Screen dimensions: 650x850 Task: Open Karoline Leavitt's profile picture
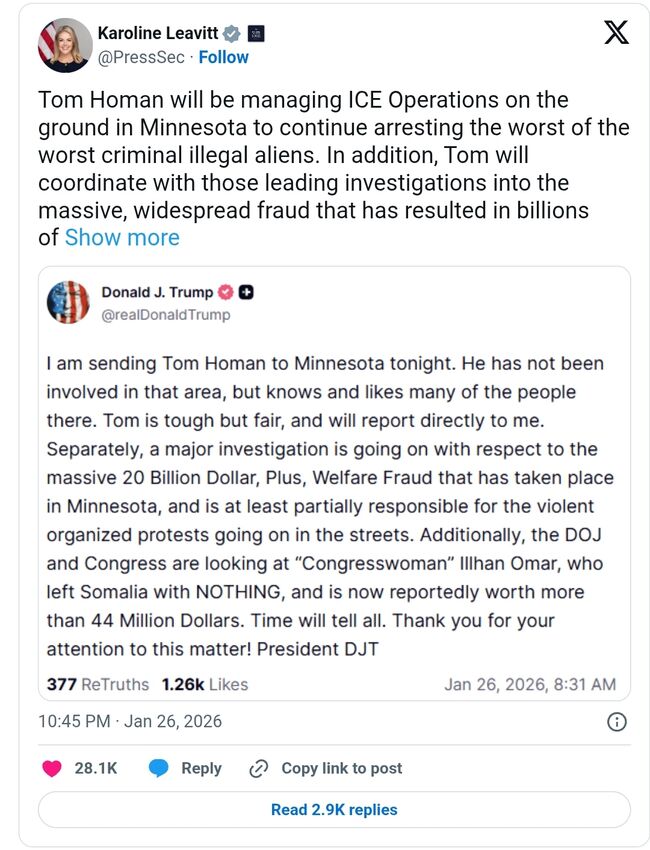65,45
